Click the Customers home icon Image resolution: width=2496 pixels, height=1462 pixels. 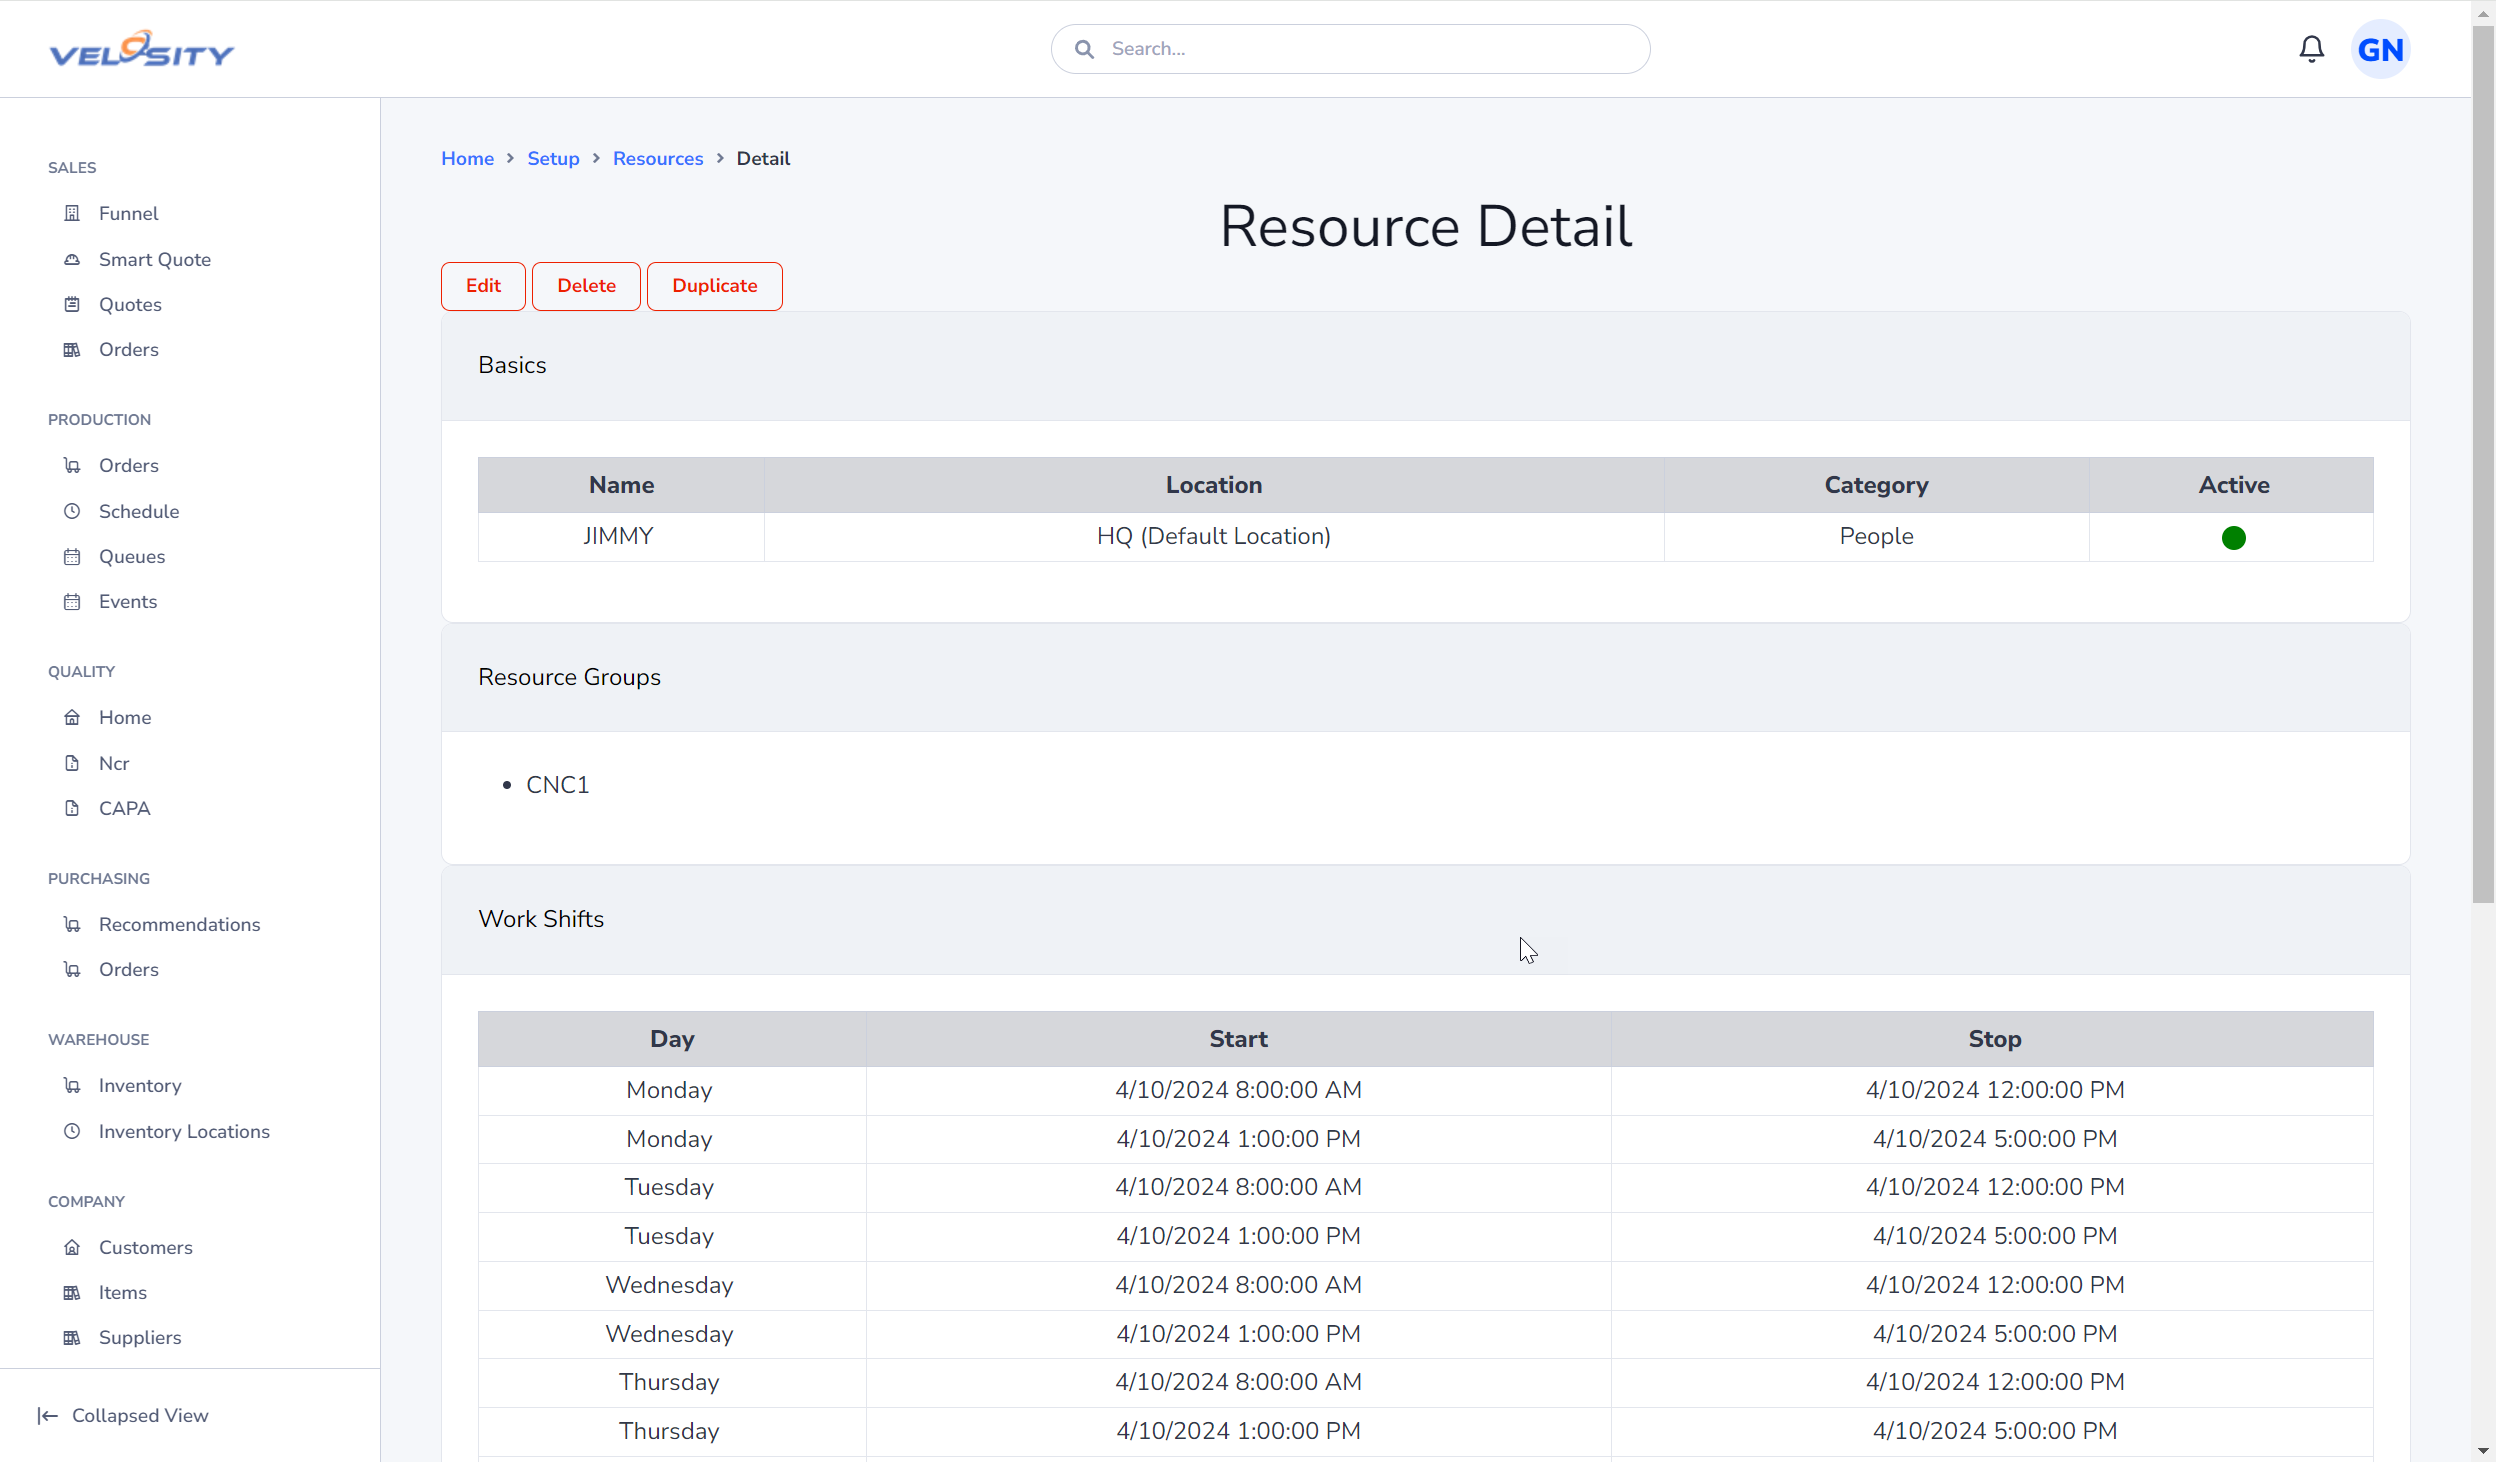coord(72,1247)
